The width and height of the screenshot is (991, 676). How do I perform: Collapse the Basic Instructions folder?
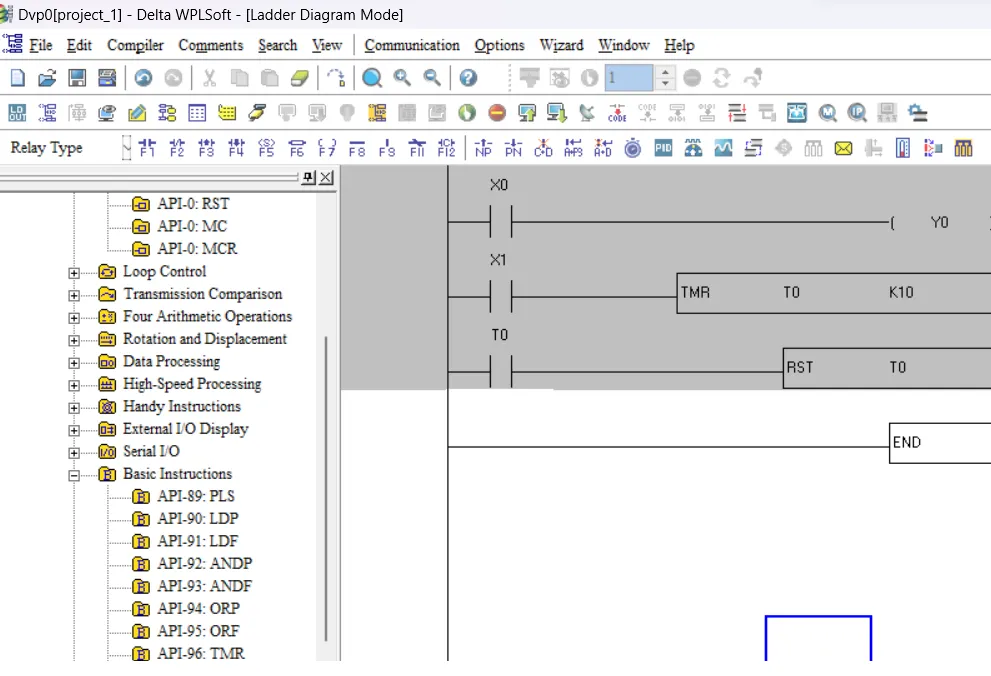74,476
